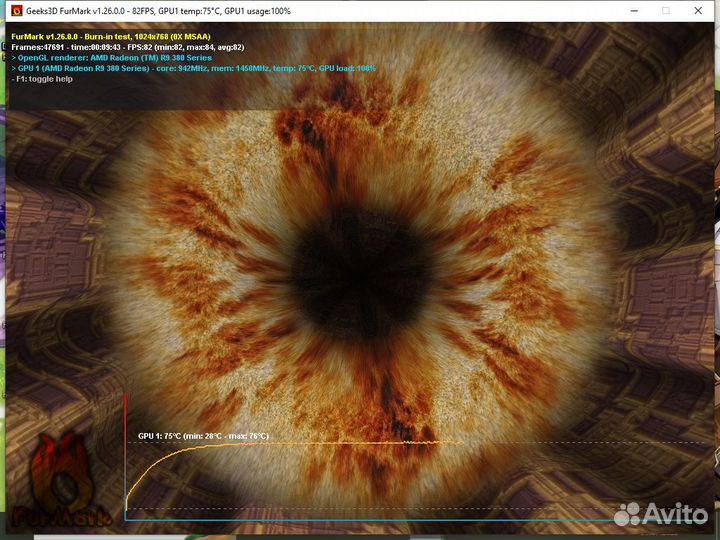Click the GPU load 100% readout
This screenshot has height=540, width=720.
coord(352,68)
